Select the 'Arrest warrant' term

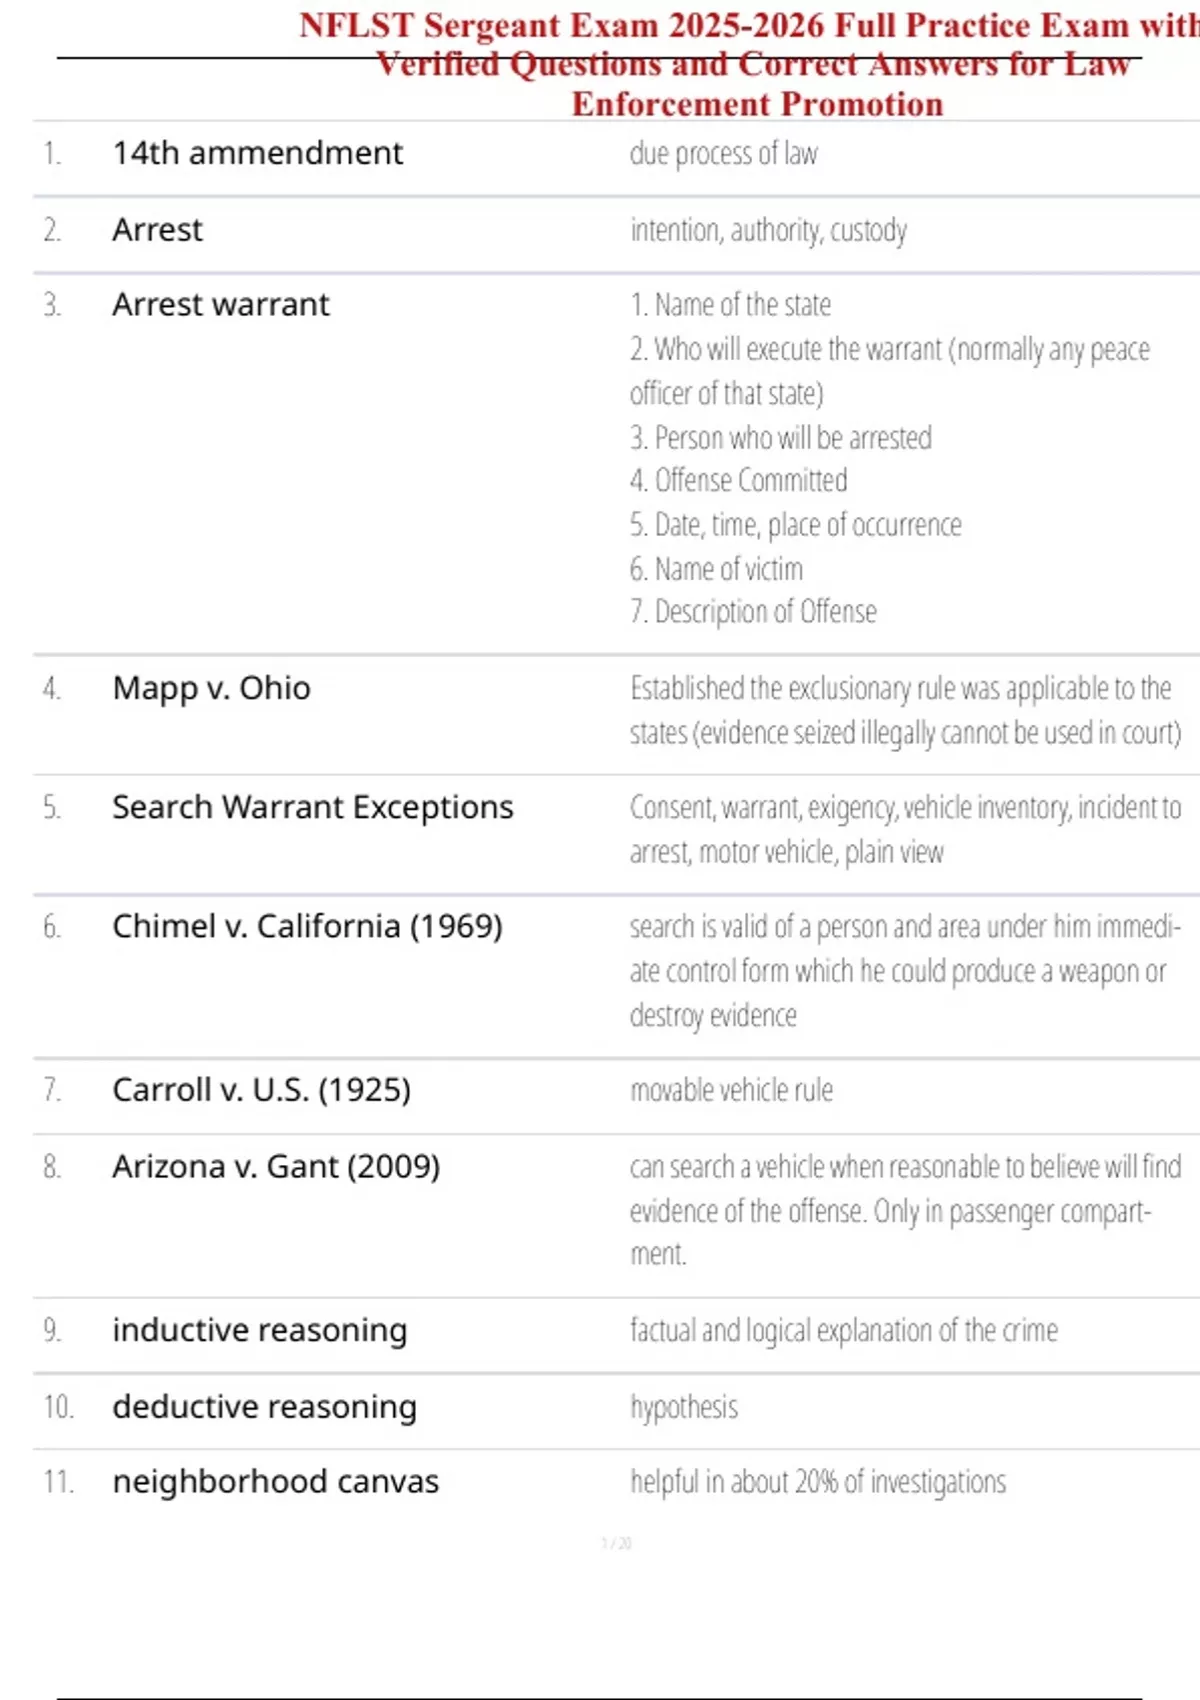(220, 305)
